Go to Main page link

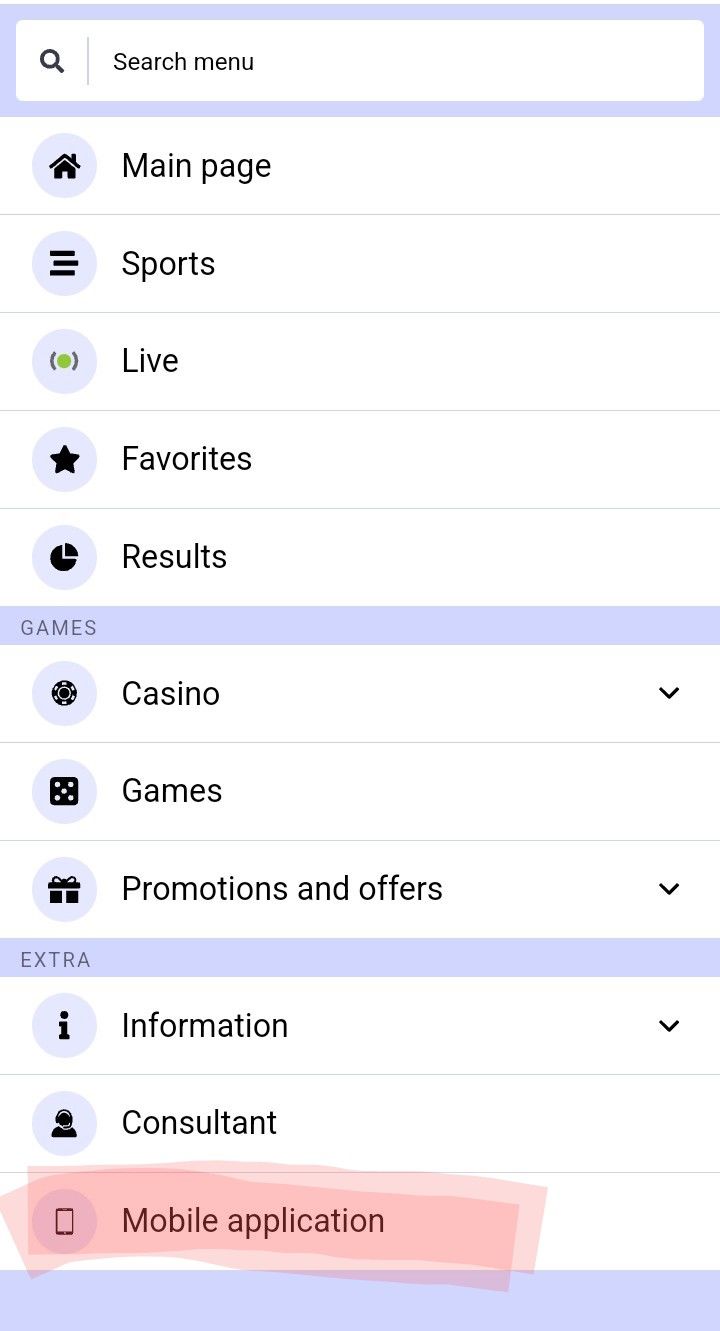coord(196,166)
